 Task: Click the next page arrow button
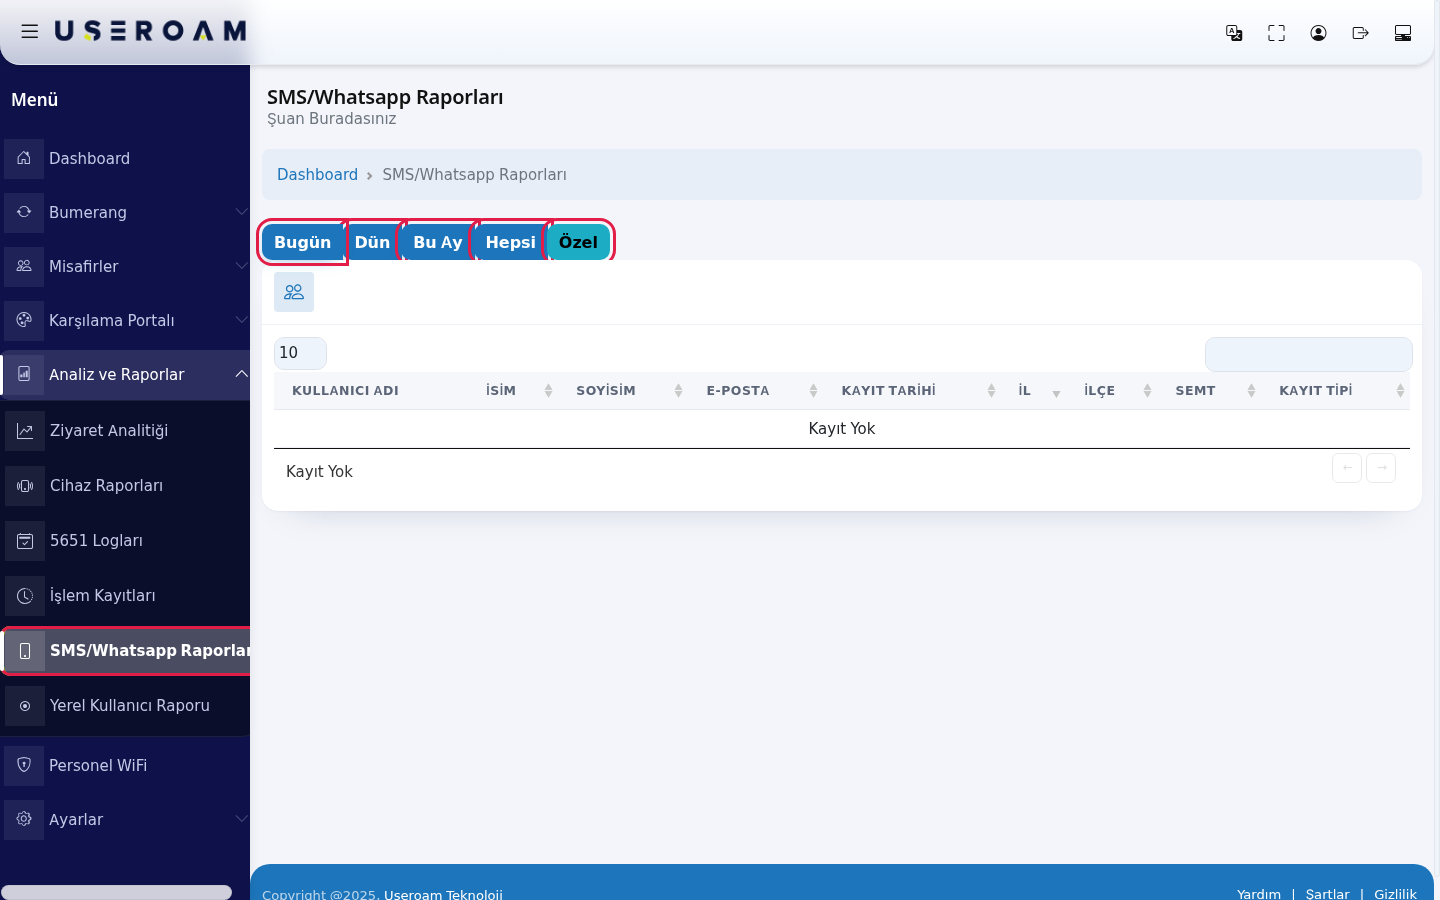[x=1381, y=468]
